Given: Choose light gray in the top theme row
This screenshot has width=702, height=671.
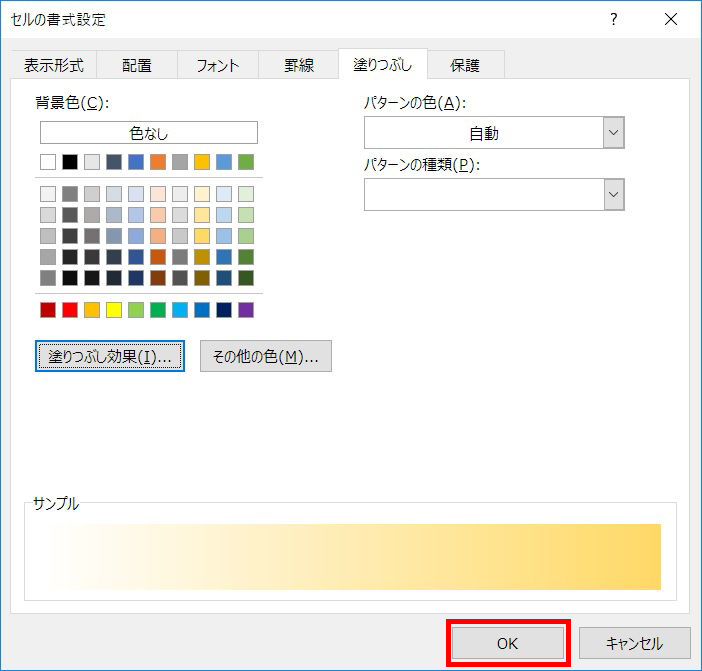Looking at the screenshot, I should point(92,162).
